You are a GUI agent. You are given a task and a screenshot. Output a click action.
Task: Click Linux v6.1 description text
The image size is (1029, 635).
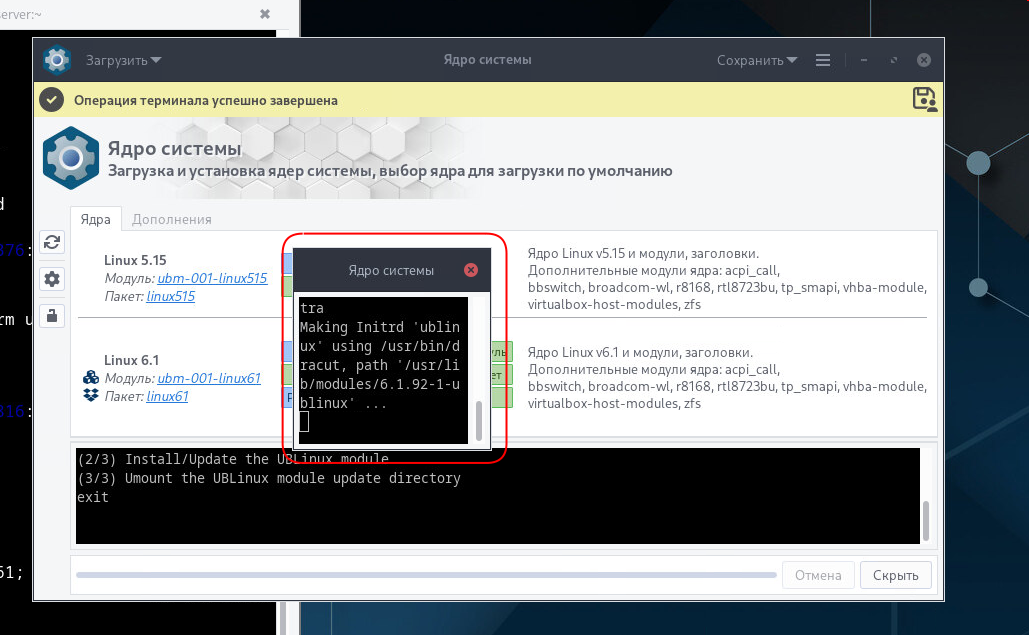(x=727, y=378)
